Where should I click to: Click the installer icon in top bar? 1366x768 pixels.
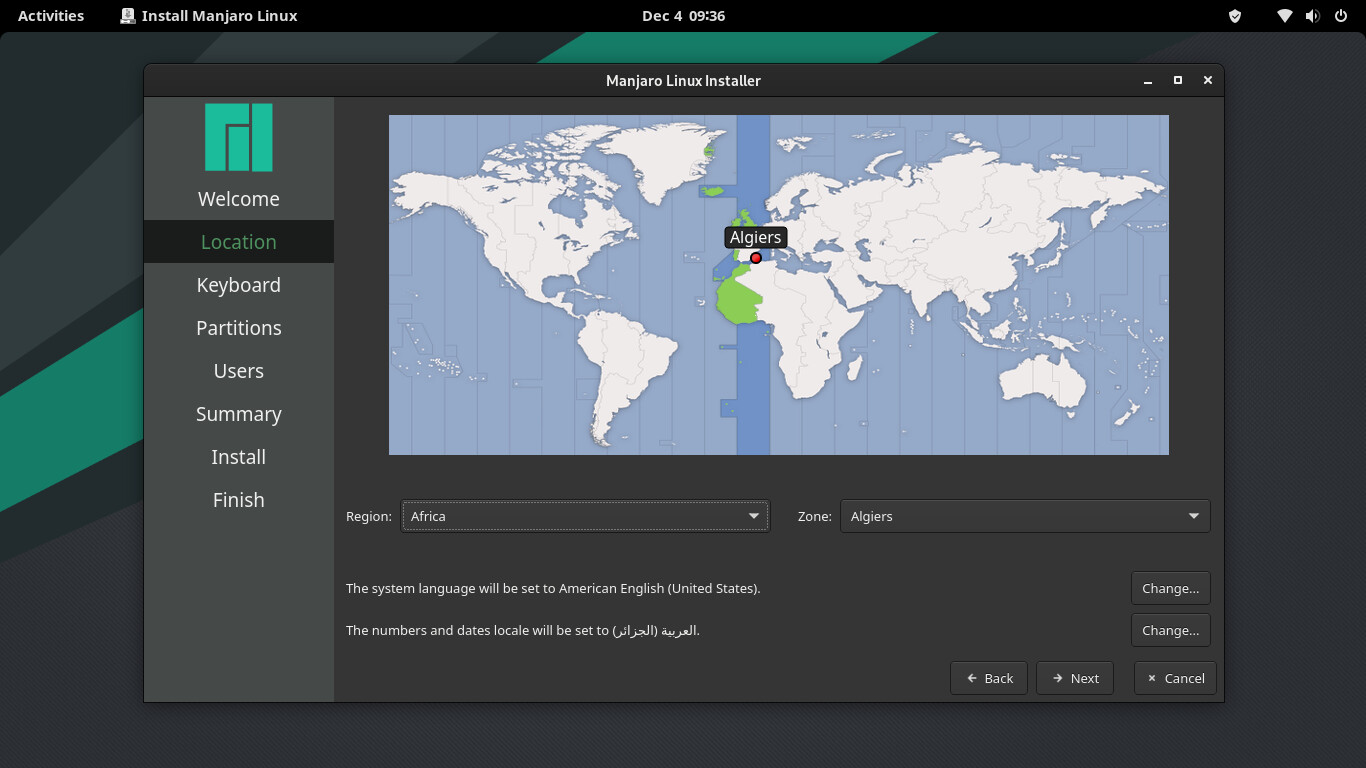[x=128, y=16]
